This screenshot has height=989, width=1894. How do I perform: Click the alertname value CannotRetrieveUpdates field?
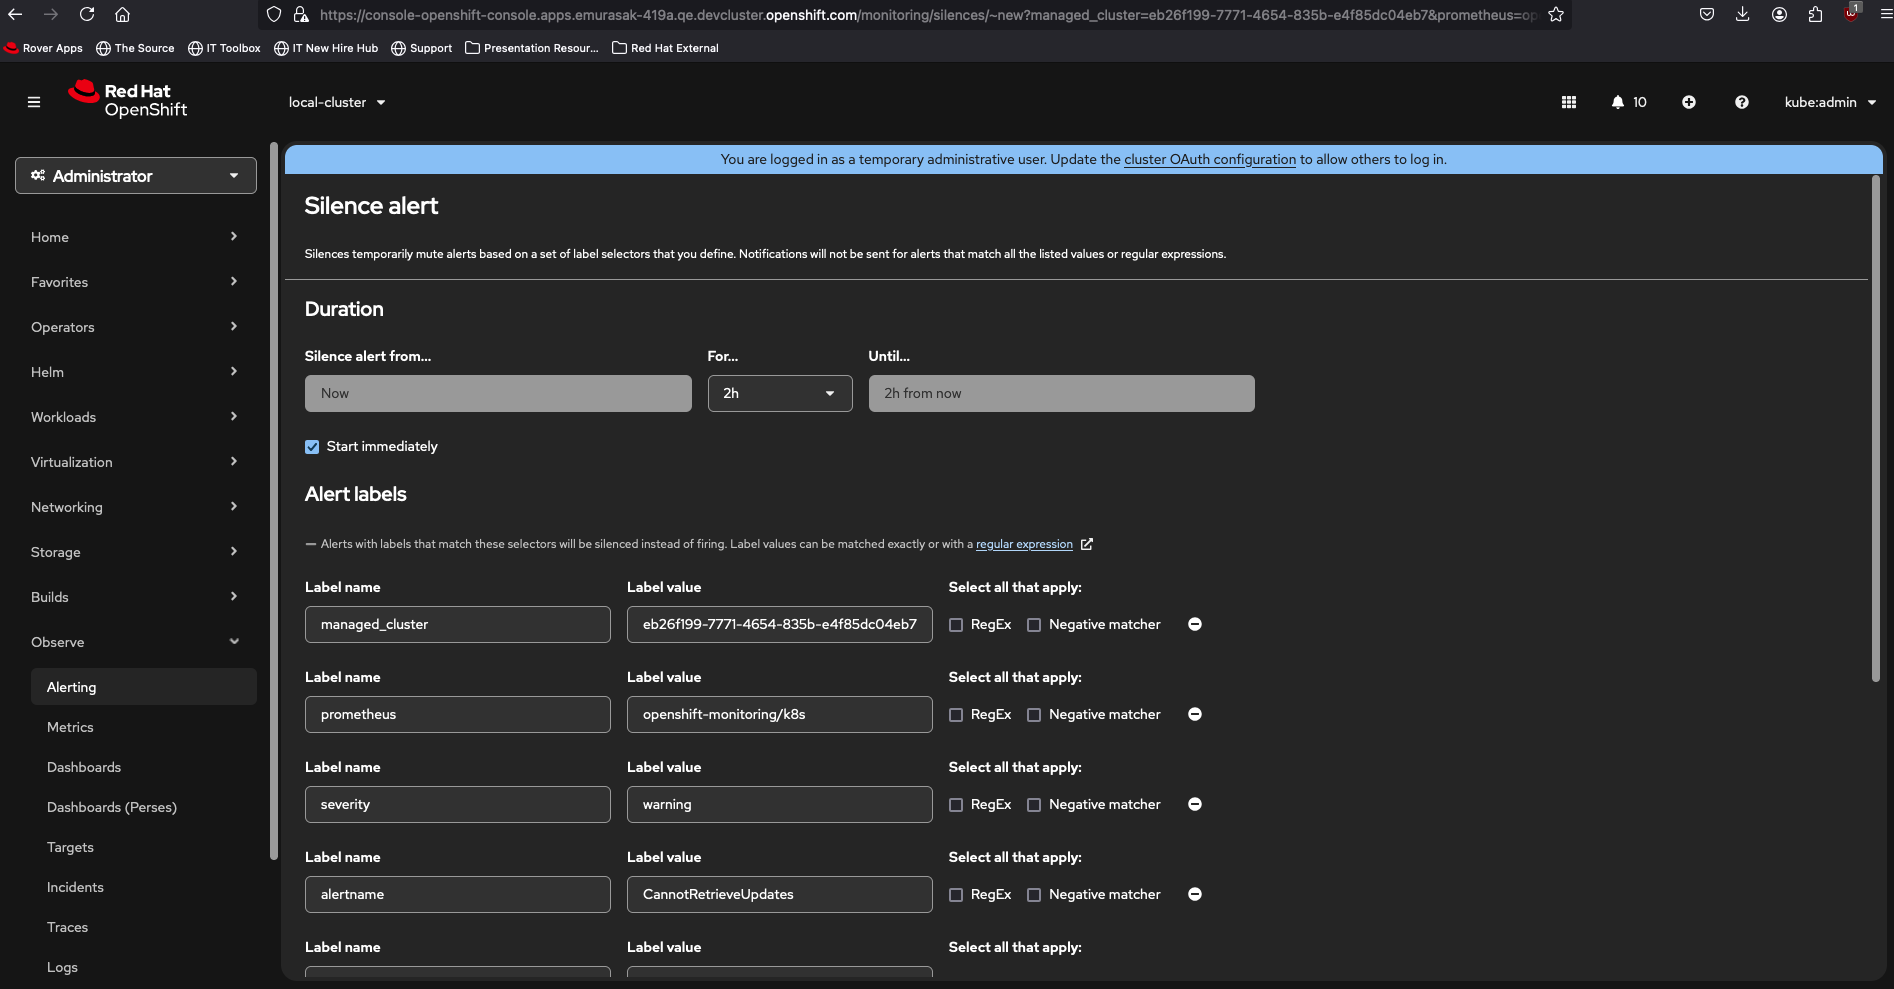coord(779,894)
